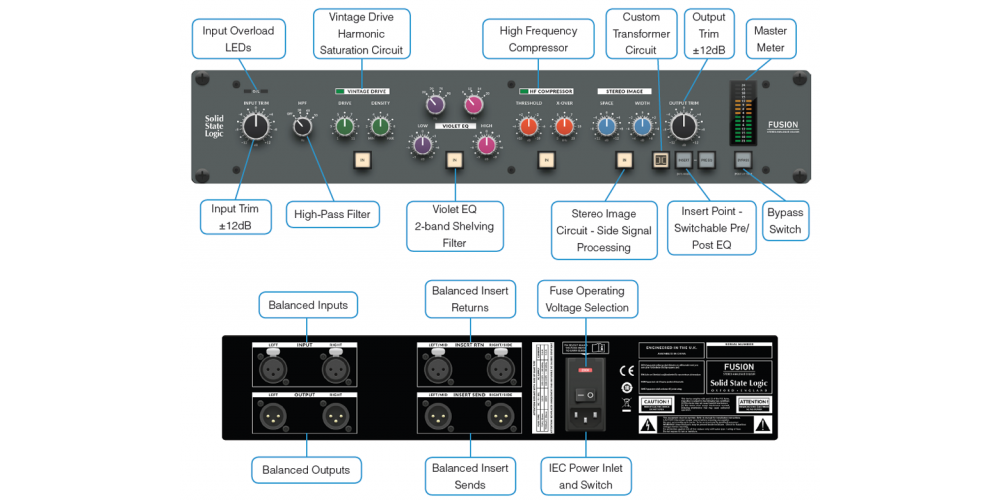Click the red X-Over knob
The image size is (1000, 500).
564,126
